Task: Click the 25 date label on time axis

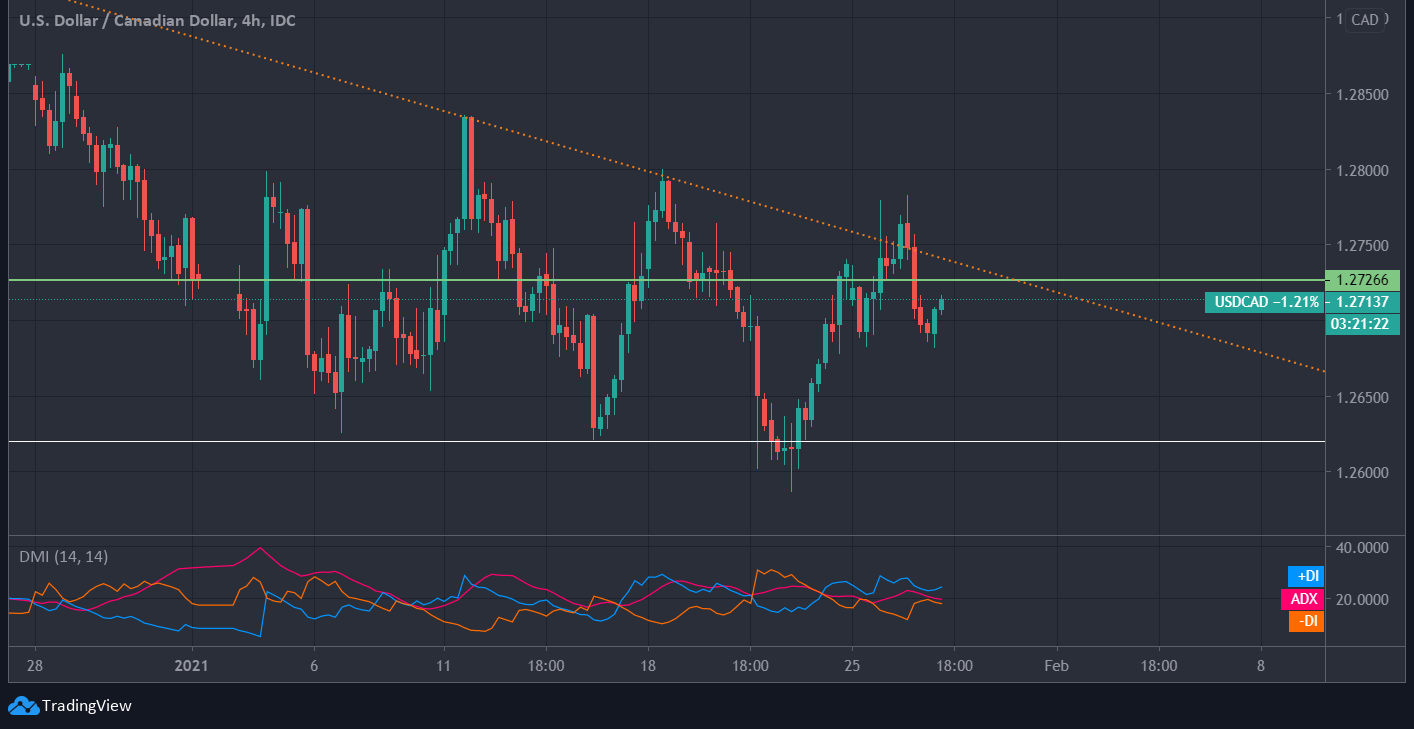Action: (x=852, y=665)
